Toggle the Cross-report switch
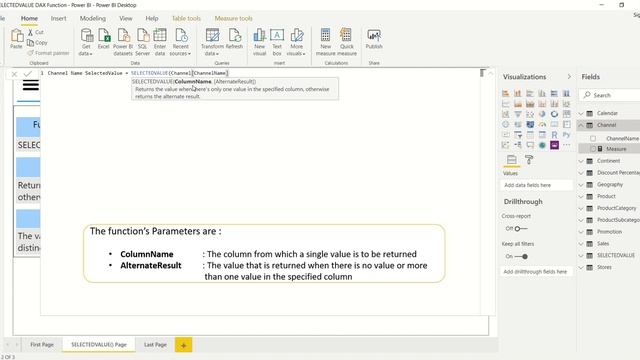Image resolution: width=640 pixels, height=360 pixels. click(521, 229)
